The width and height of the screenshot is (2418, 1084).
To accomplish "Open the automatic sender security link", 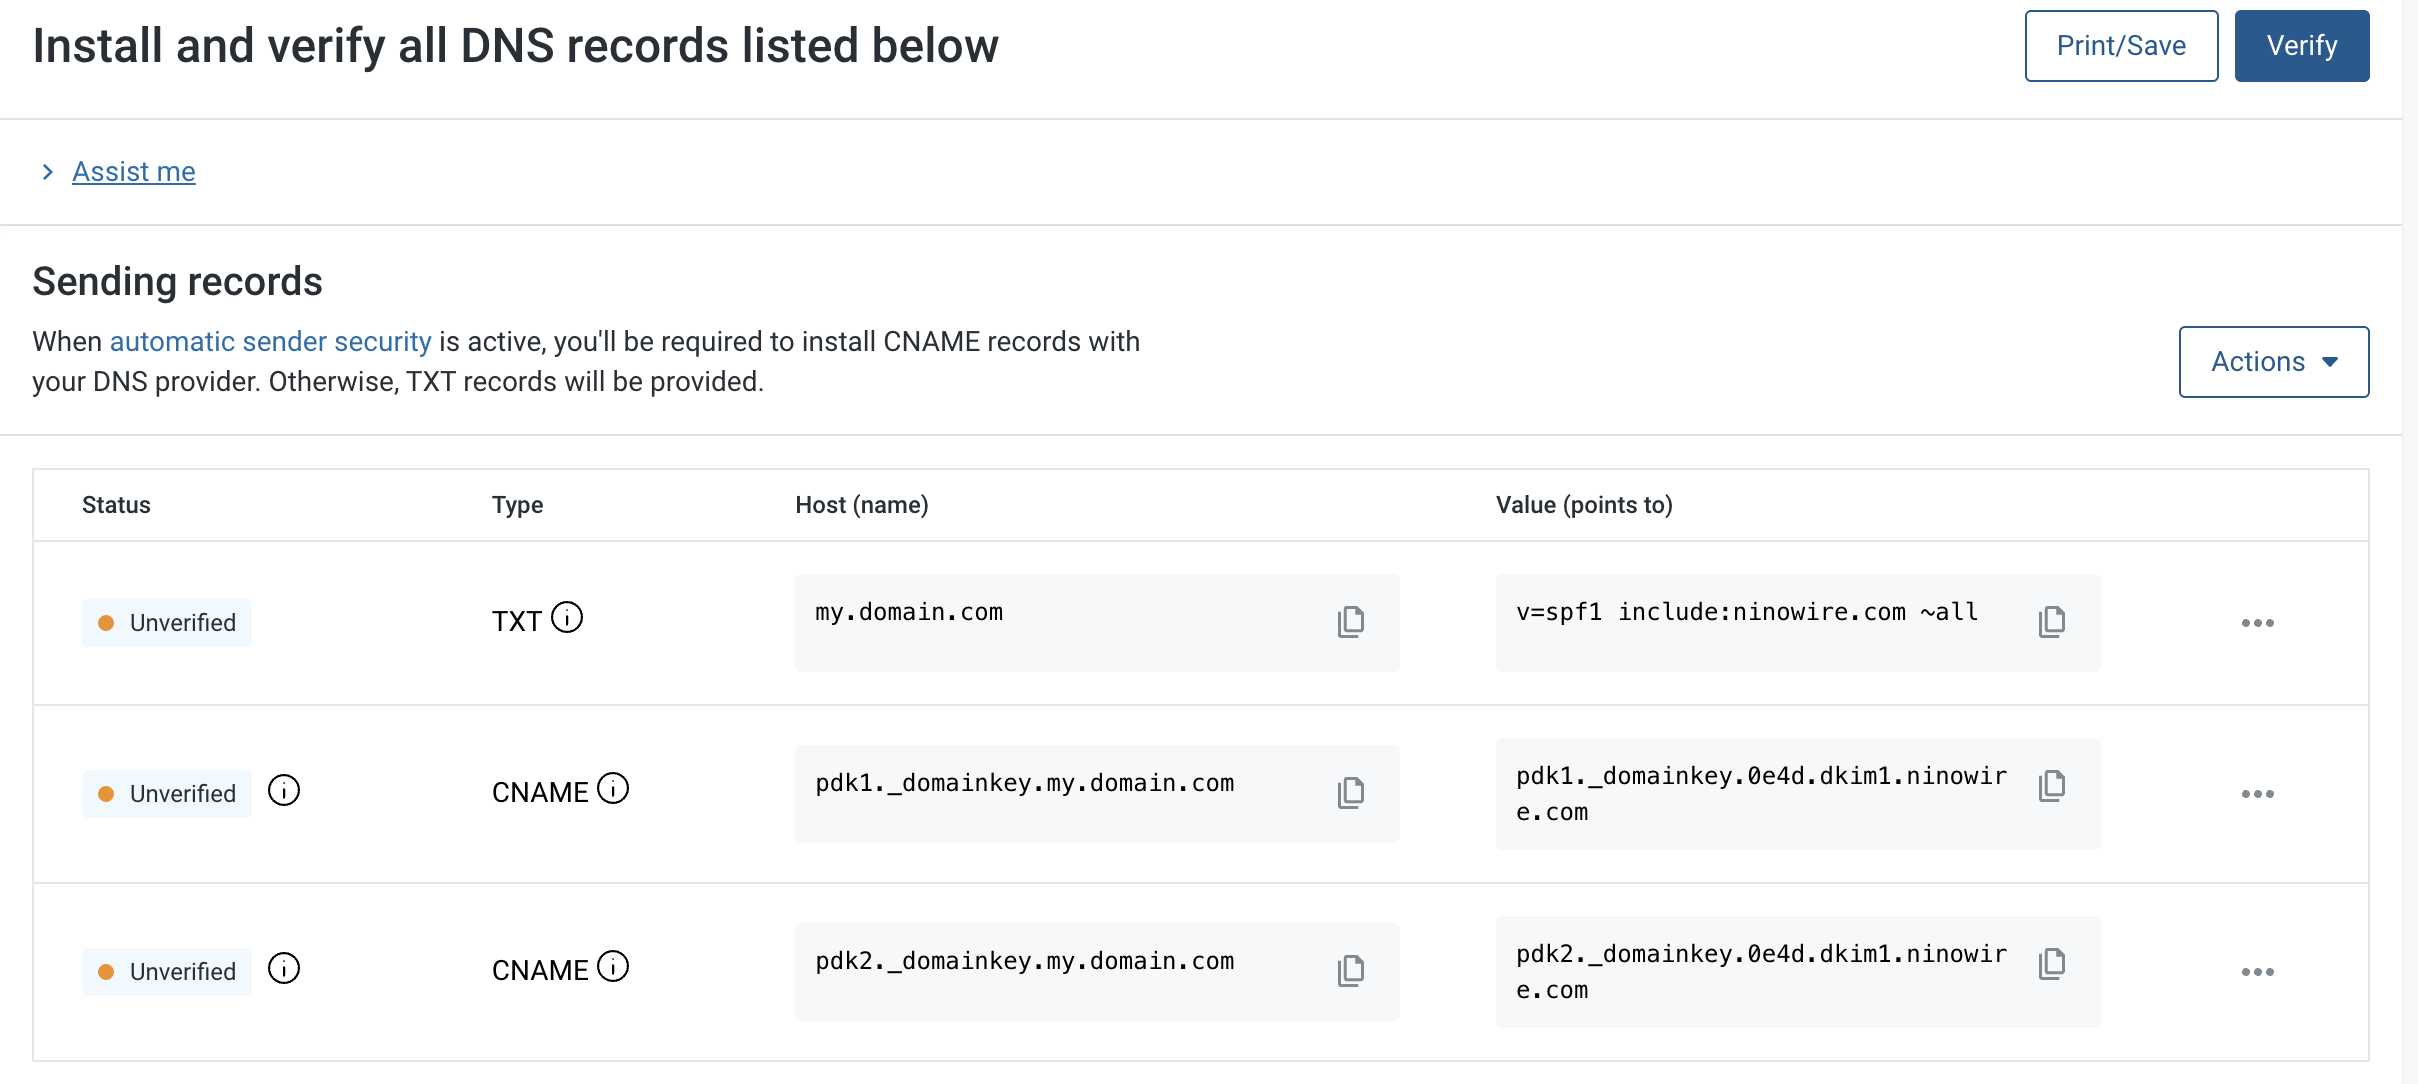I will 270,342.
